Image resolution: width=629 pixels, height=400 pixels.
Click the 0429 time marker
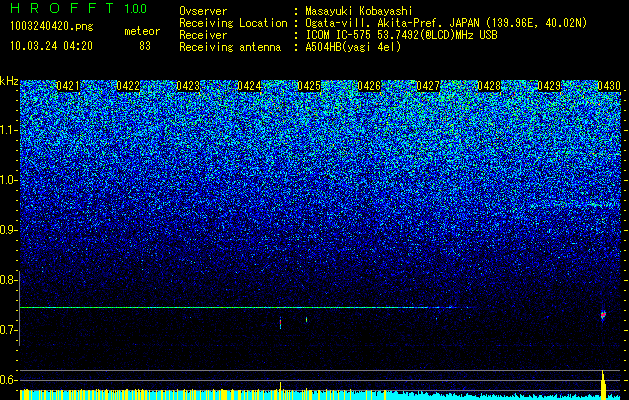(549, 86)
